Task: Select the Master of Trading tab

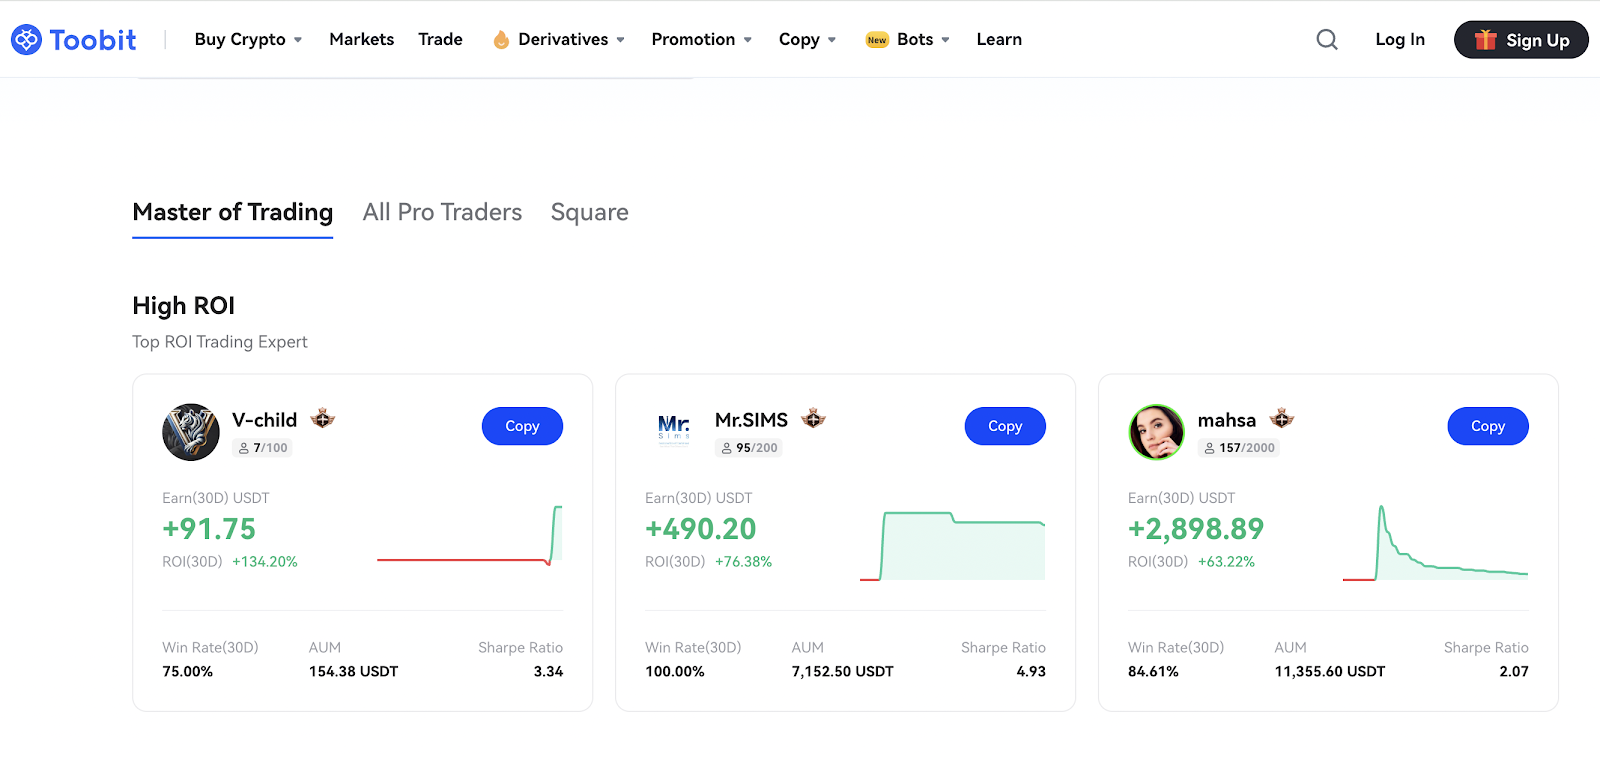Action: [x=232, y=212]
